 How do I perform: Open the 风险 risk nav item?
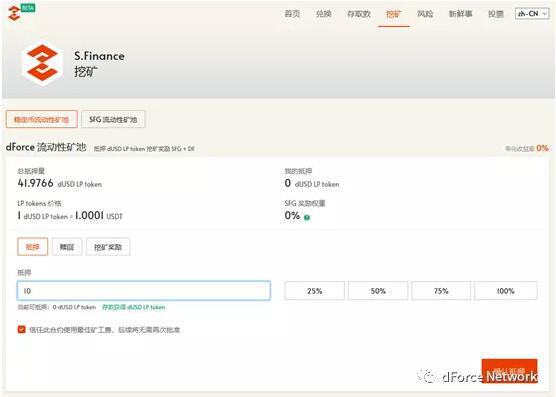tap(425, 14)
